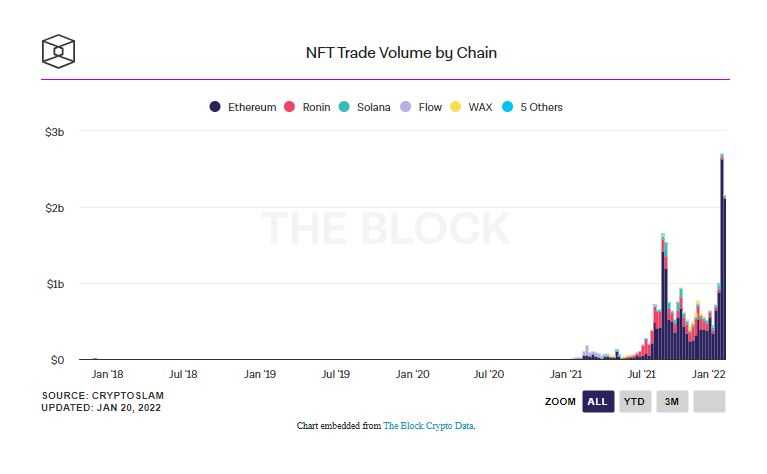Screen dimensions: 767x474
Task: Toggle the WAX legend marker
Action: pyautogui.click(x=456, y=107)
